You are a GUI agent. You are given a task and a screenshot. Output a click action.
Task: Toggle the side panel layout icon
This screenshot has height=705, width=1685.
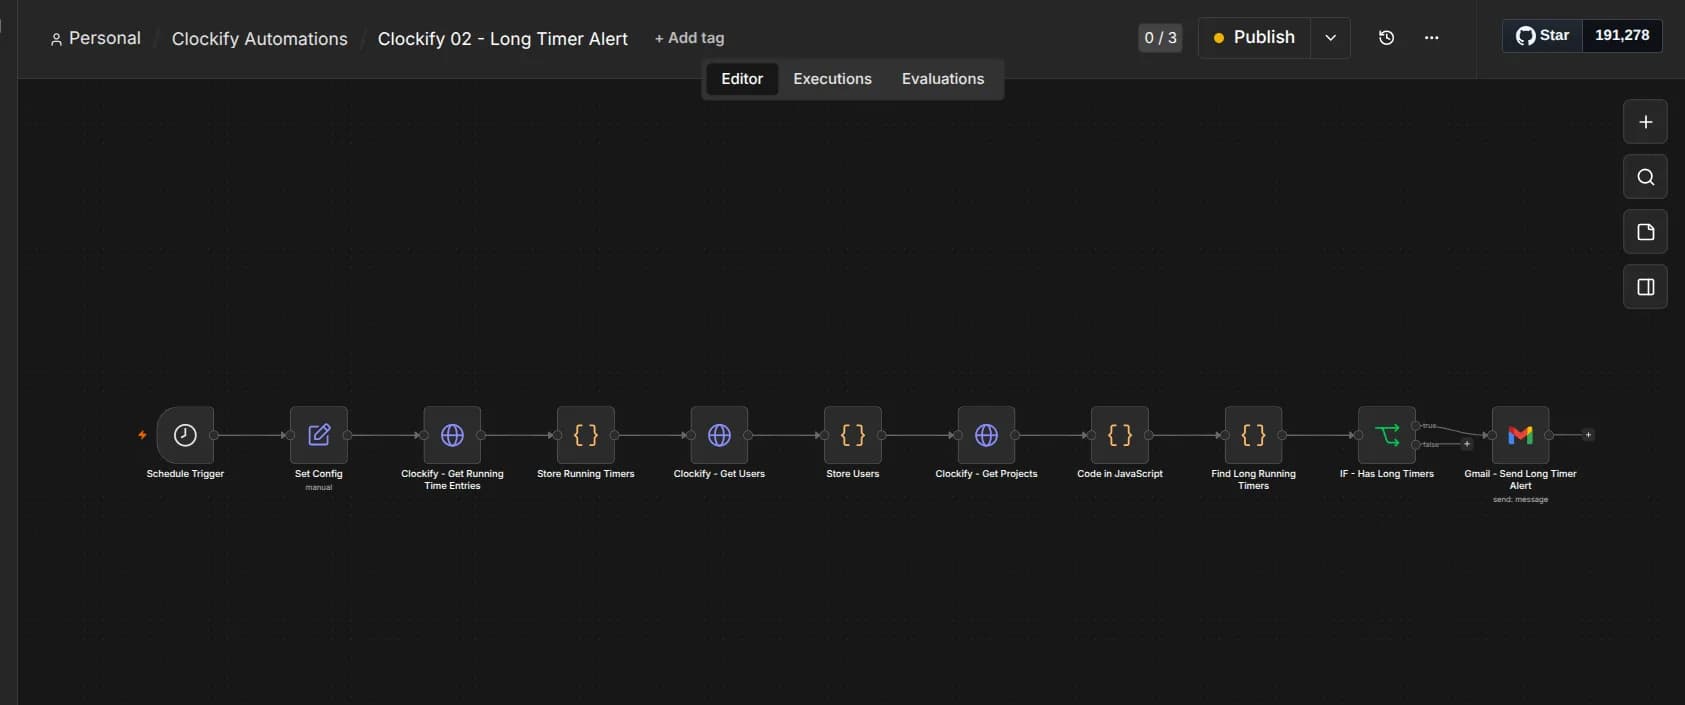tap(1645, 287)
